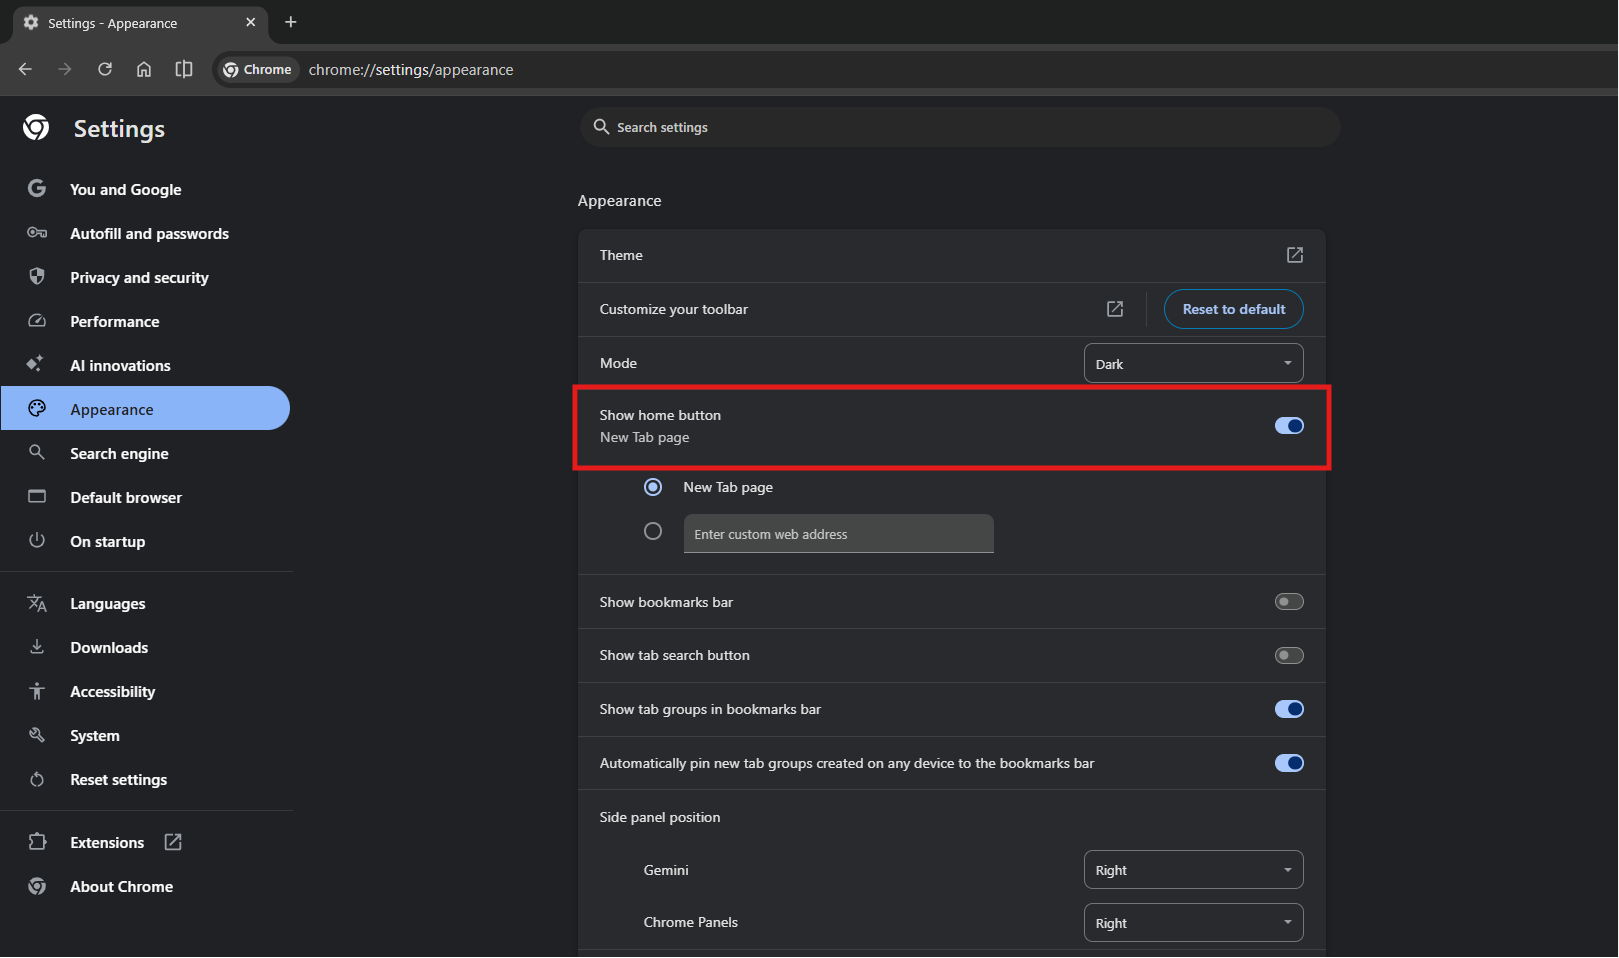
Task: Open the side panel toolbar icon
Action: (x=184, y=69)
